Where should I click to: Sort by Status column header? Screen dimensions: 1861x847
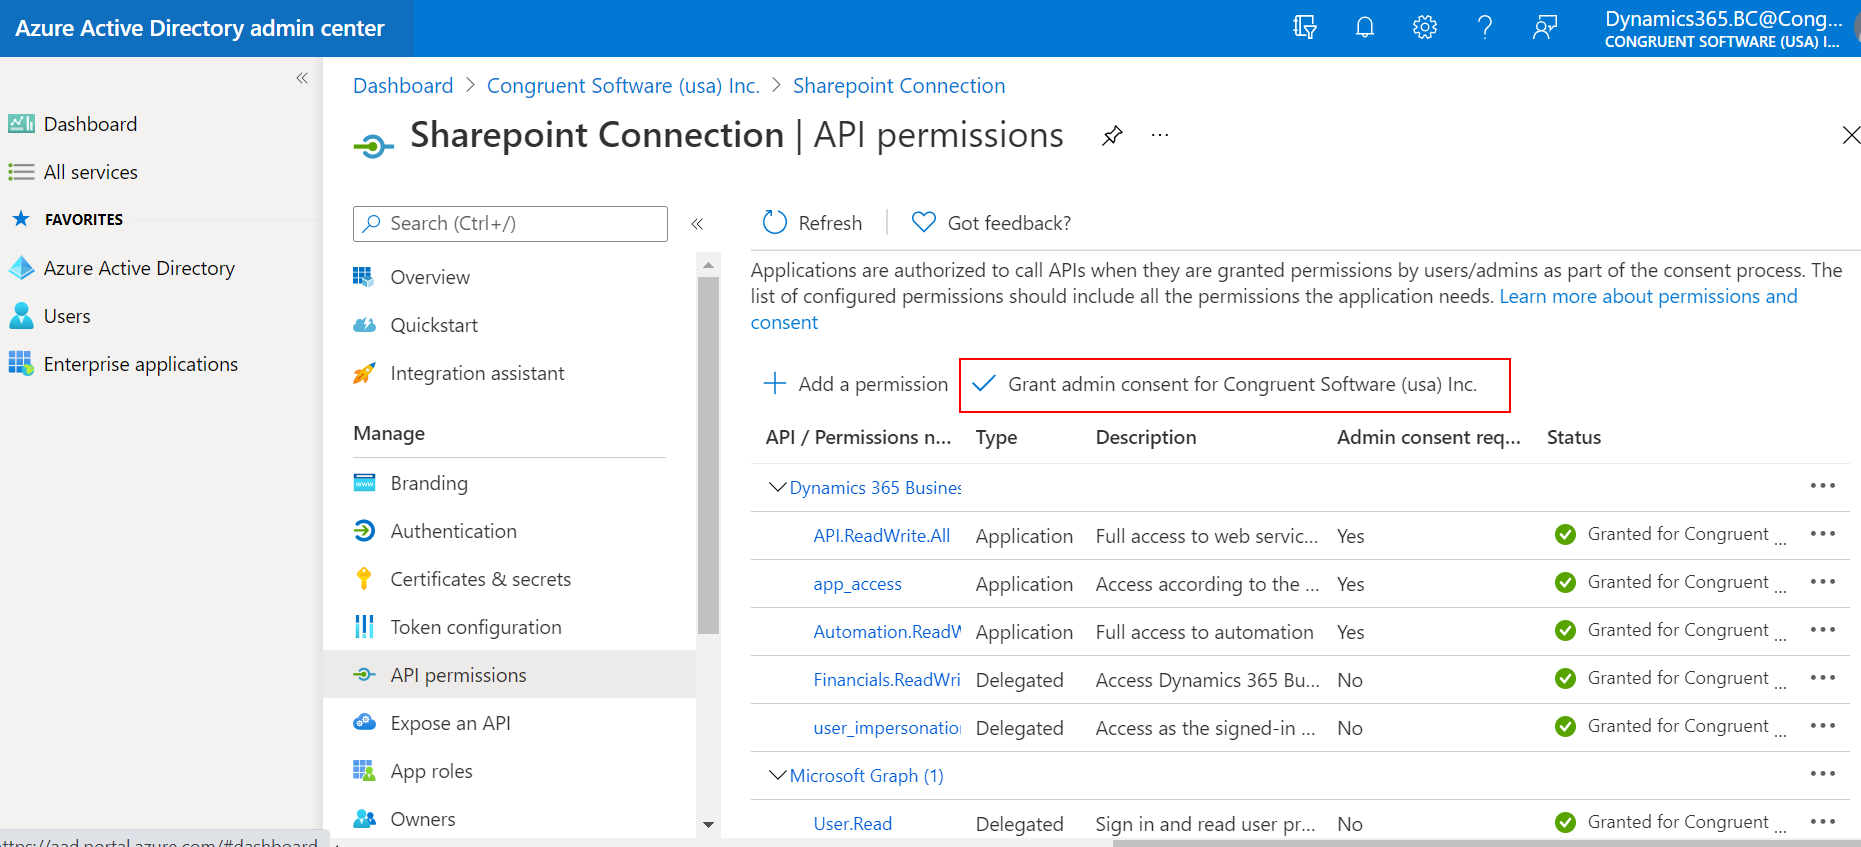pos(1574,437)
